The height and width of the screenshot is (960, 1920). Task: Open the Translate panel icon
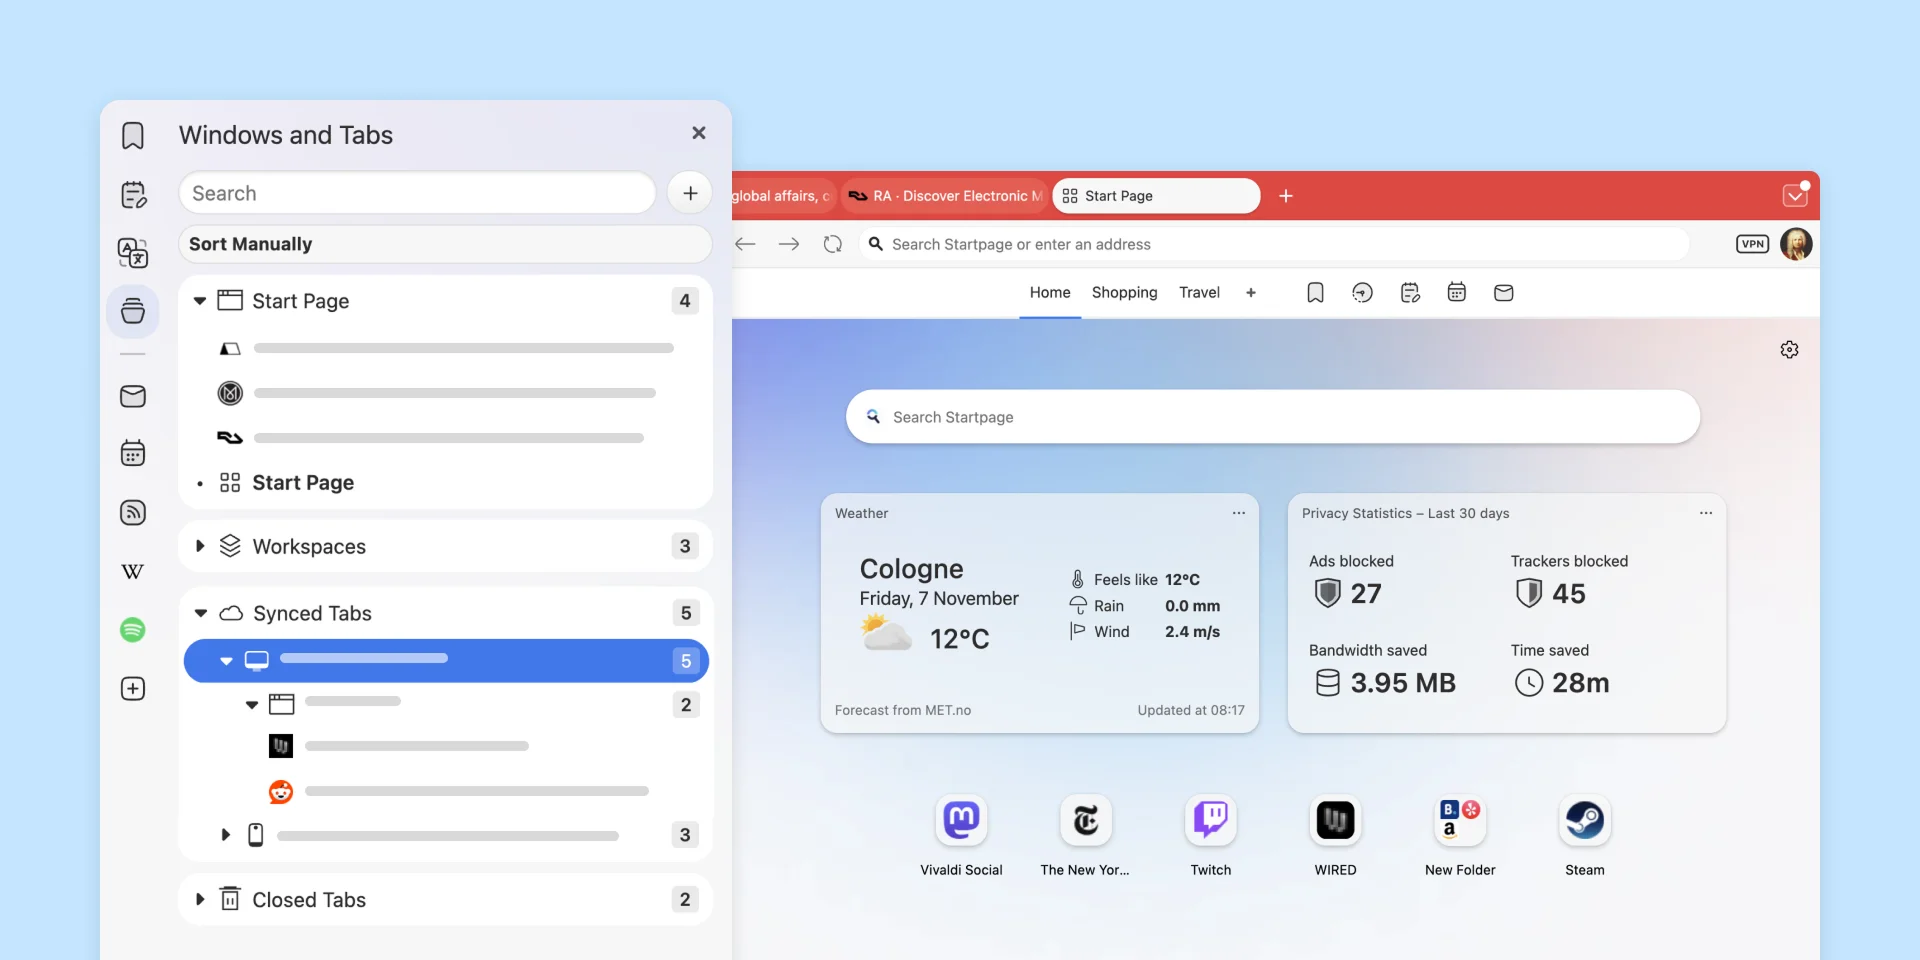(x=133, y=253)
